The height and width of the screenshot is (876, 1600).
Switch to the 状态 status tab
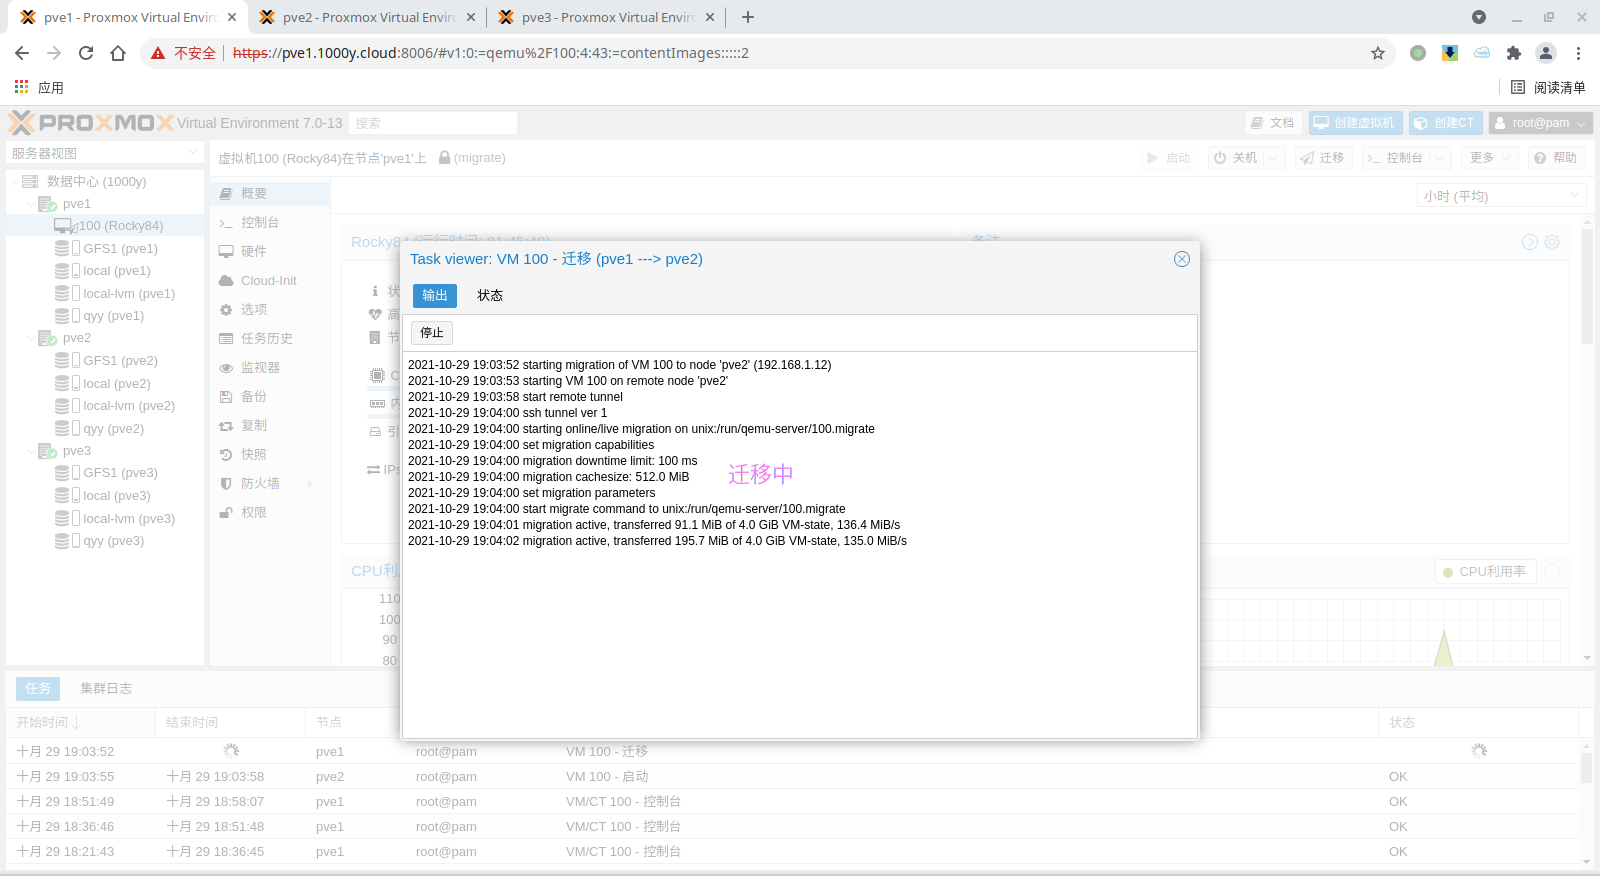click(x=490, y=296)
